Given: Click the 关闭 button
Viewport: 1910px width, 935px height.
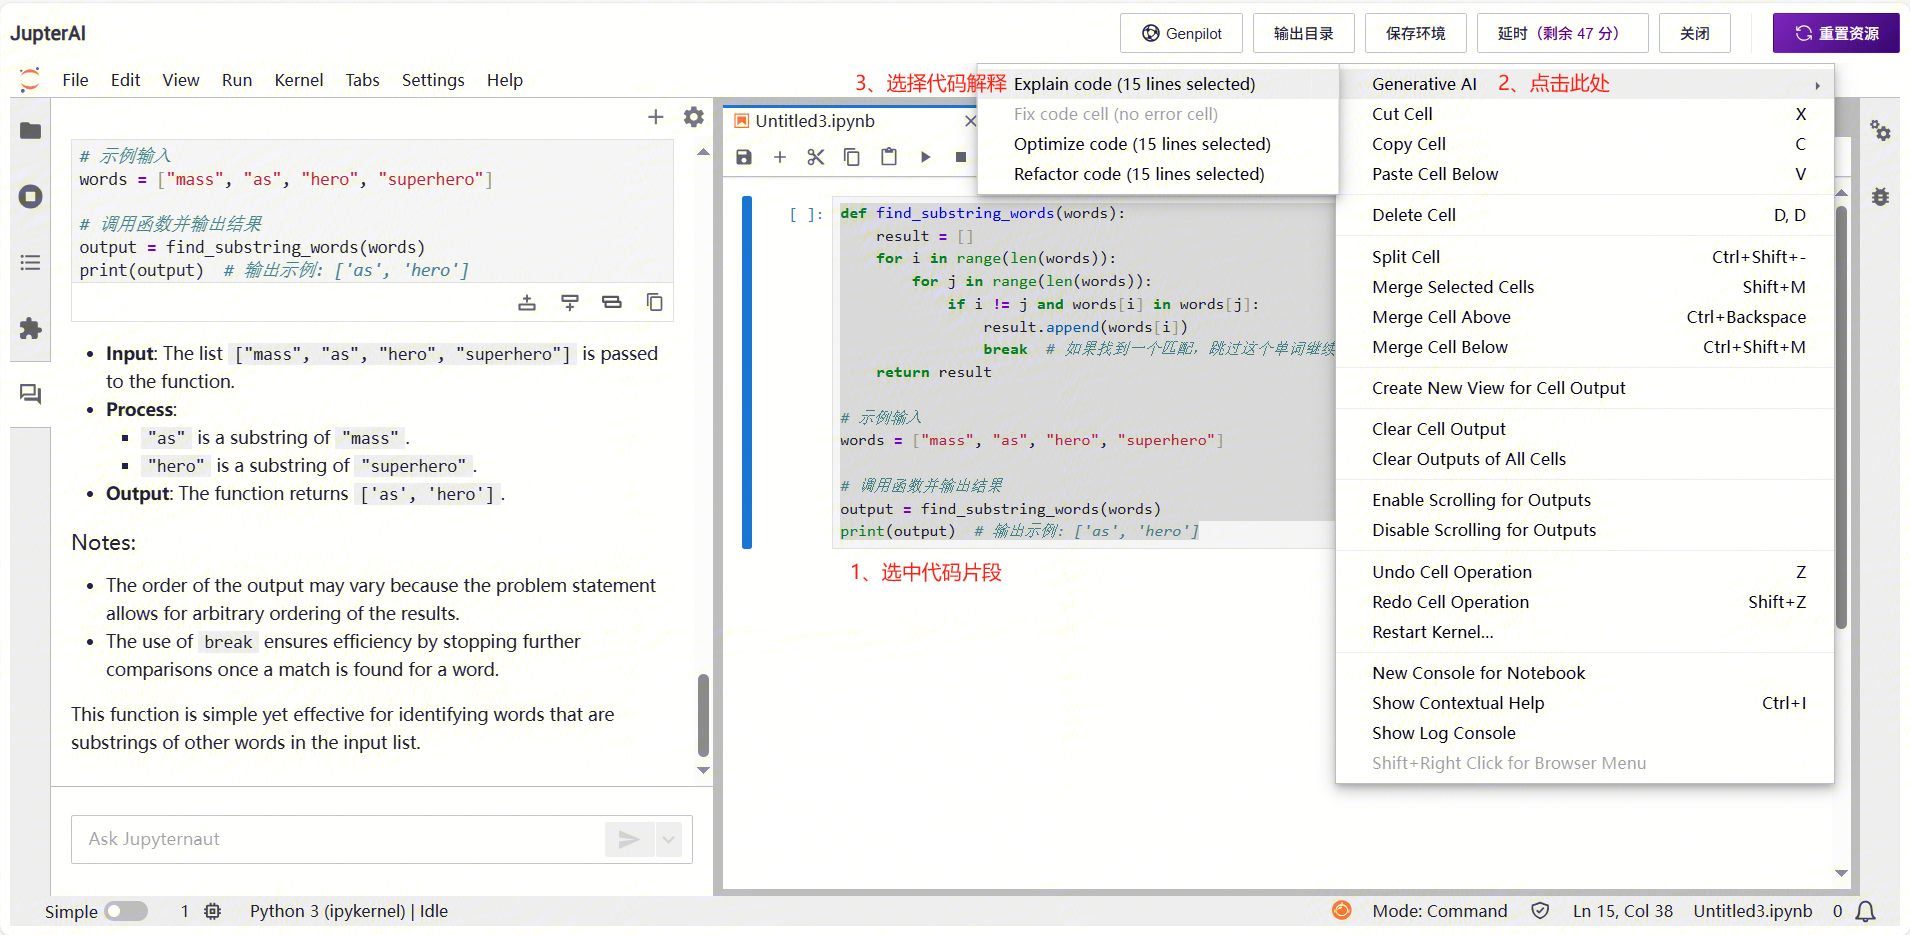Looking at the screenshot, I should point(1694,33).
